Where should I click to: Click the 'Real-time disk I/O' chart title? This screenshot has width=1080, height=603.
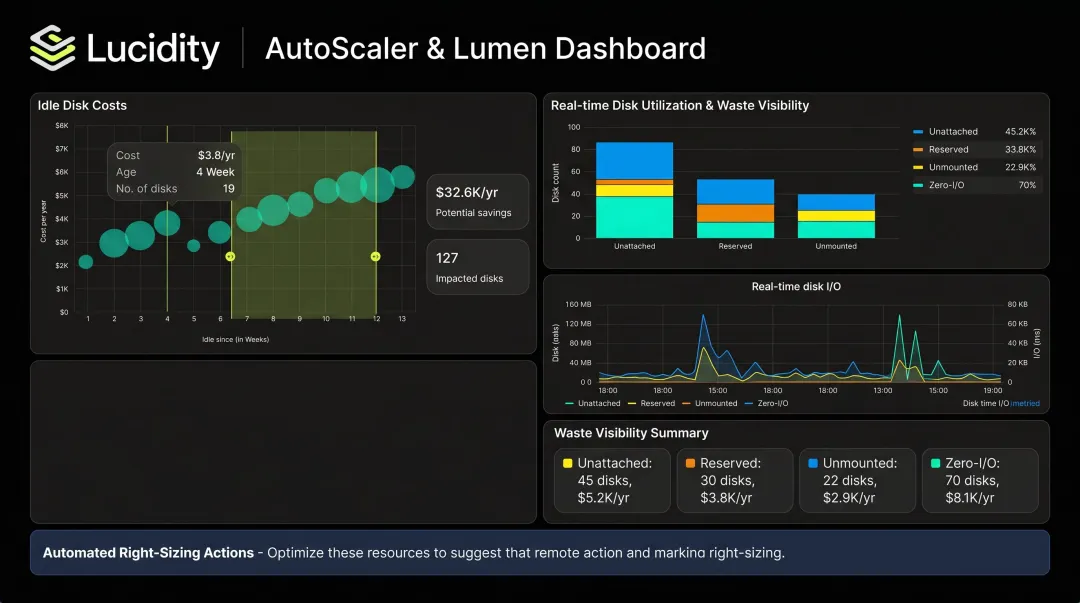[x=796, y=287]
